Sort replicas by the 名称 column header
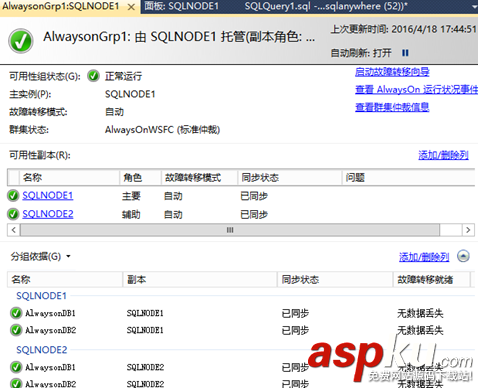This screenshot has width=478, height=388. point(69,177)
